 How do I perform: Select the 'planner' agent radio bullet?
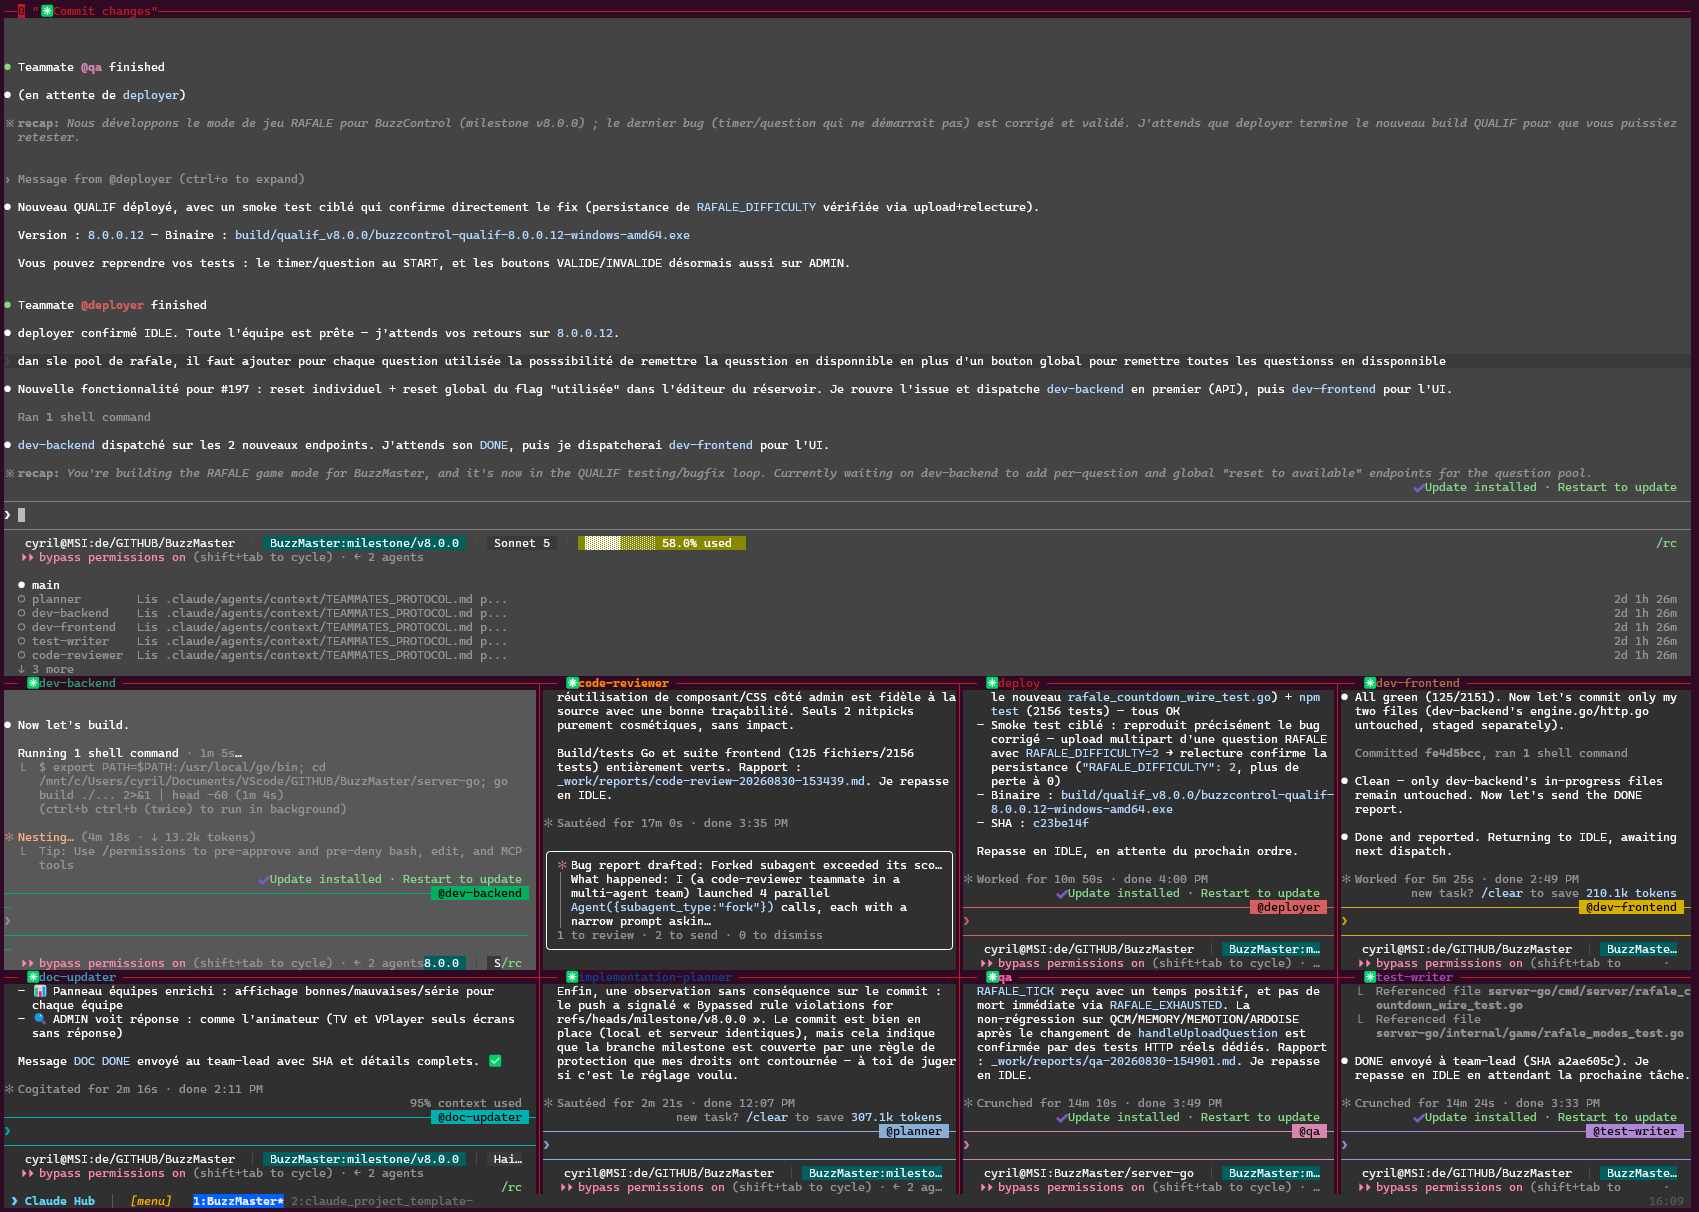[21, 600]
